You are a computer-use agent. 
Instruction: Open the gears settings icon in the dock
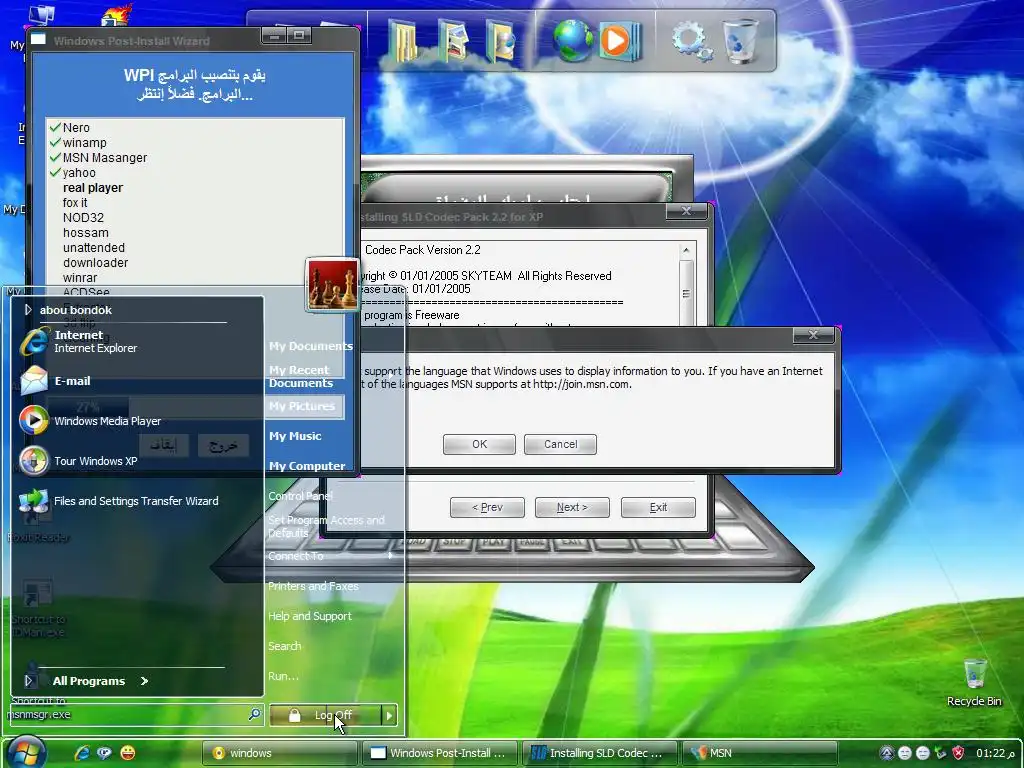coord(692,41)
